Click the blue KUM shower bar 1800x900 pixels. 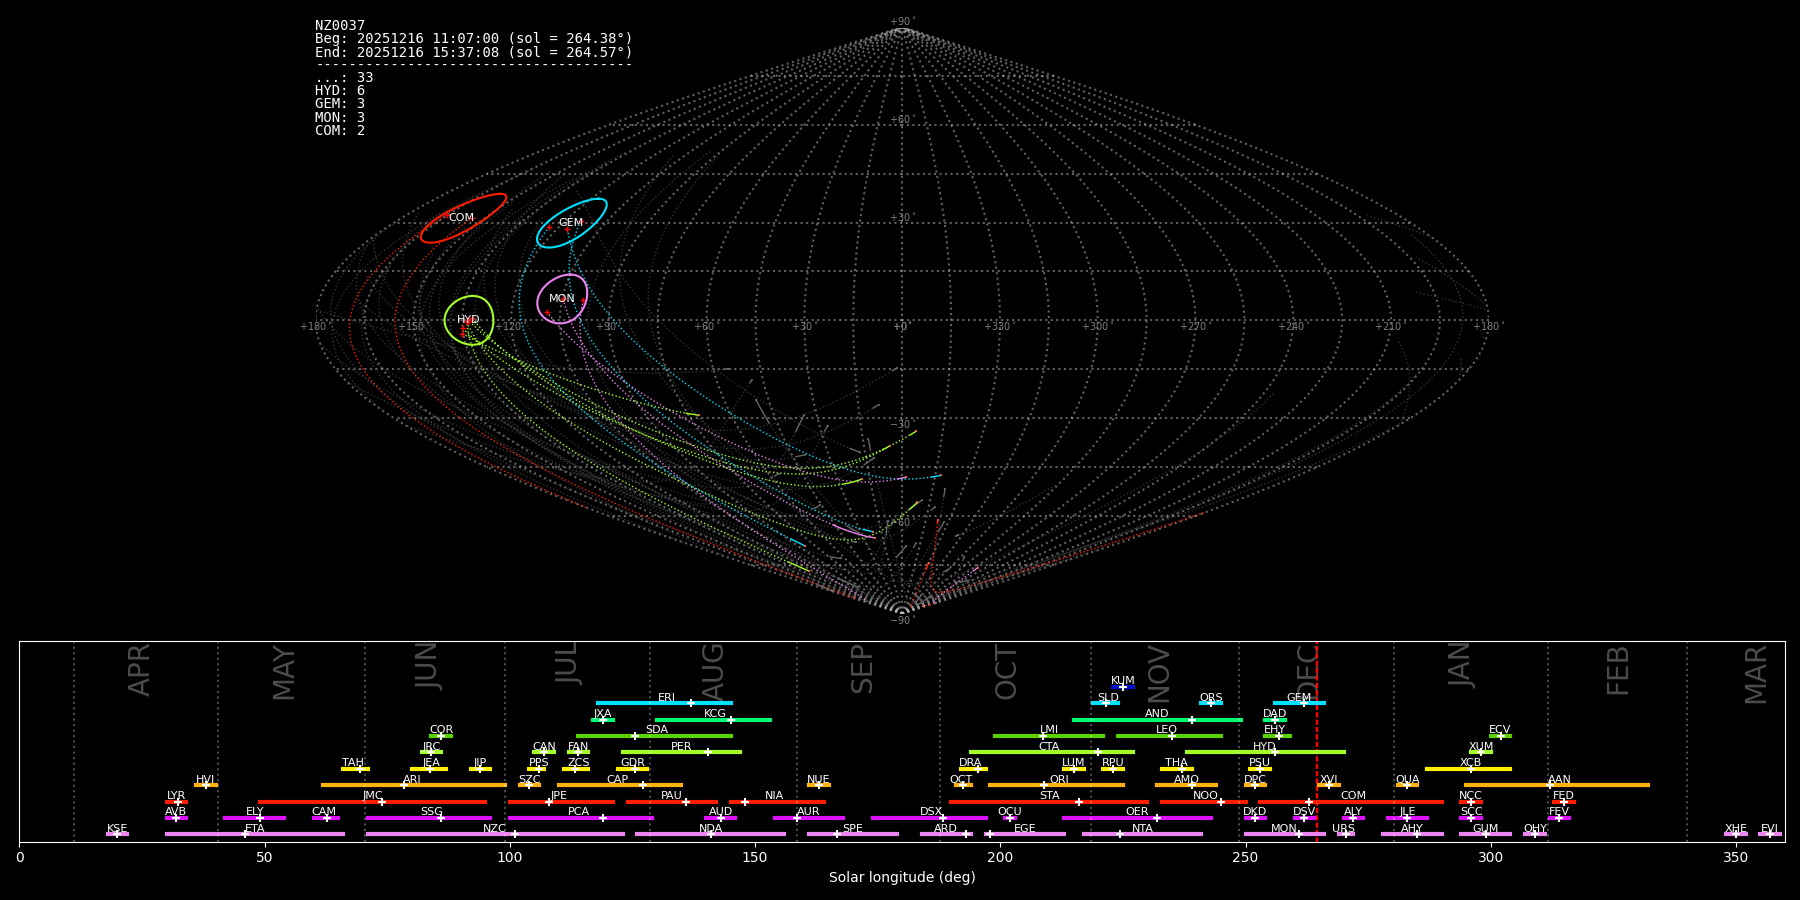pyautogui.click(x=1123, y=687)
